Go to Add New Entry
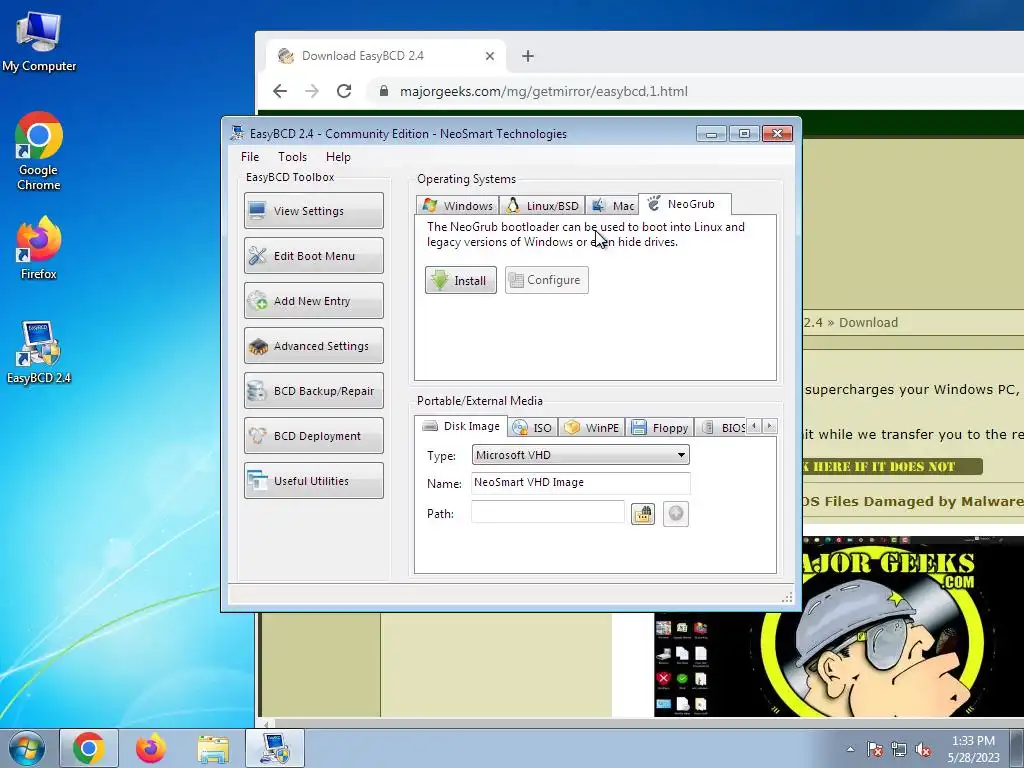Screen dimensions: 1024x768 [313, 300]
